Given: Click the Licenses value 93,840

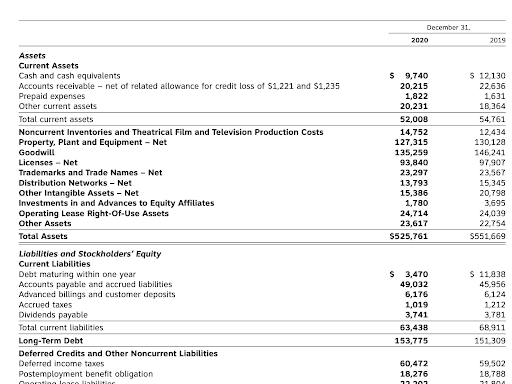Looking at the screenshot, I should pyautogui.click(x=414, y=163).
